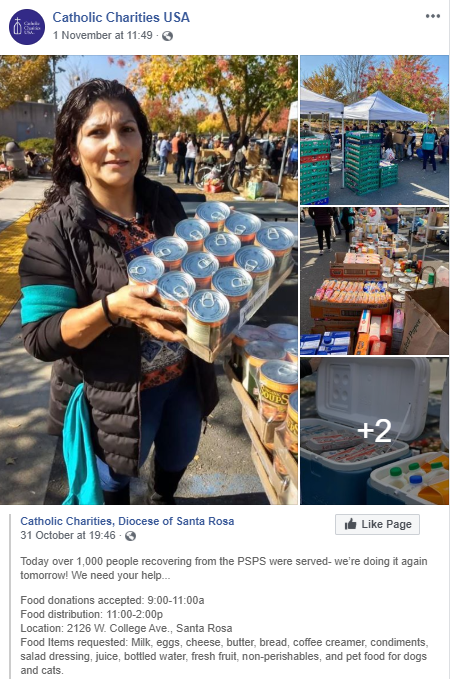
Task: Like the Diocese of Santa Rosa page
Action: click(x=377, y=524)
